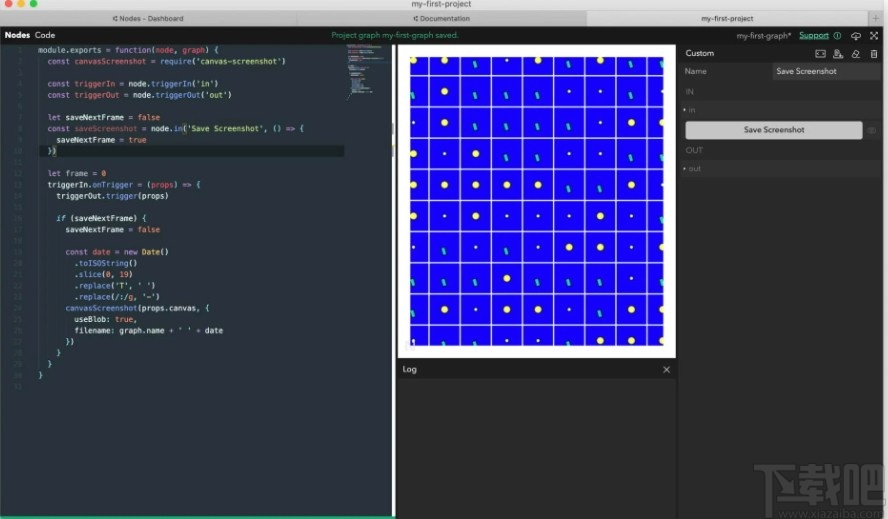Delete the node with the trash icon
This screenshot has height=519, width=888.
(874, 53)
